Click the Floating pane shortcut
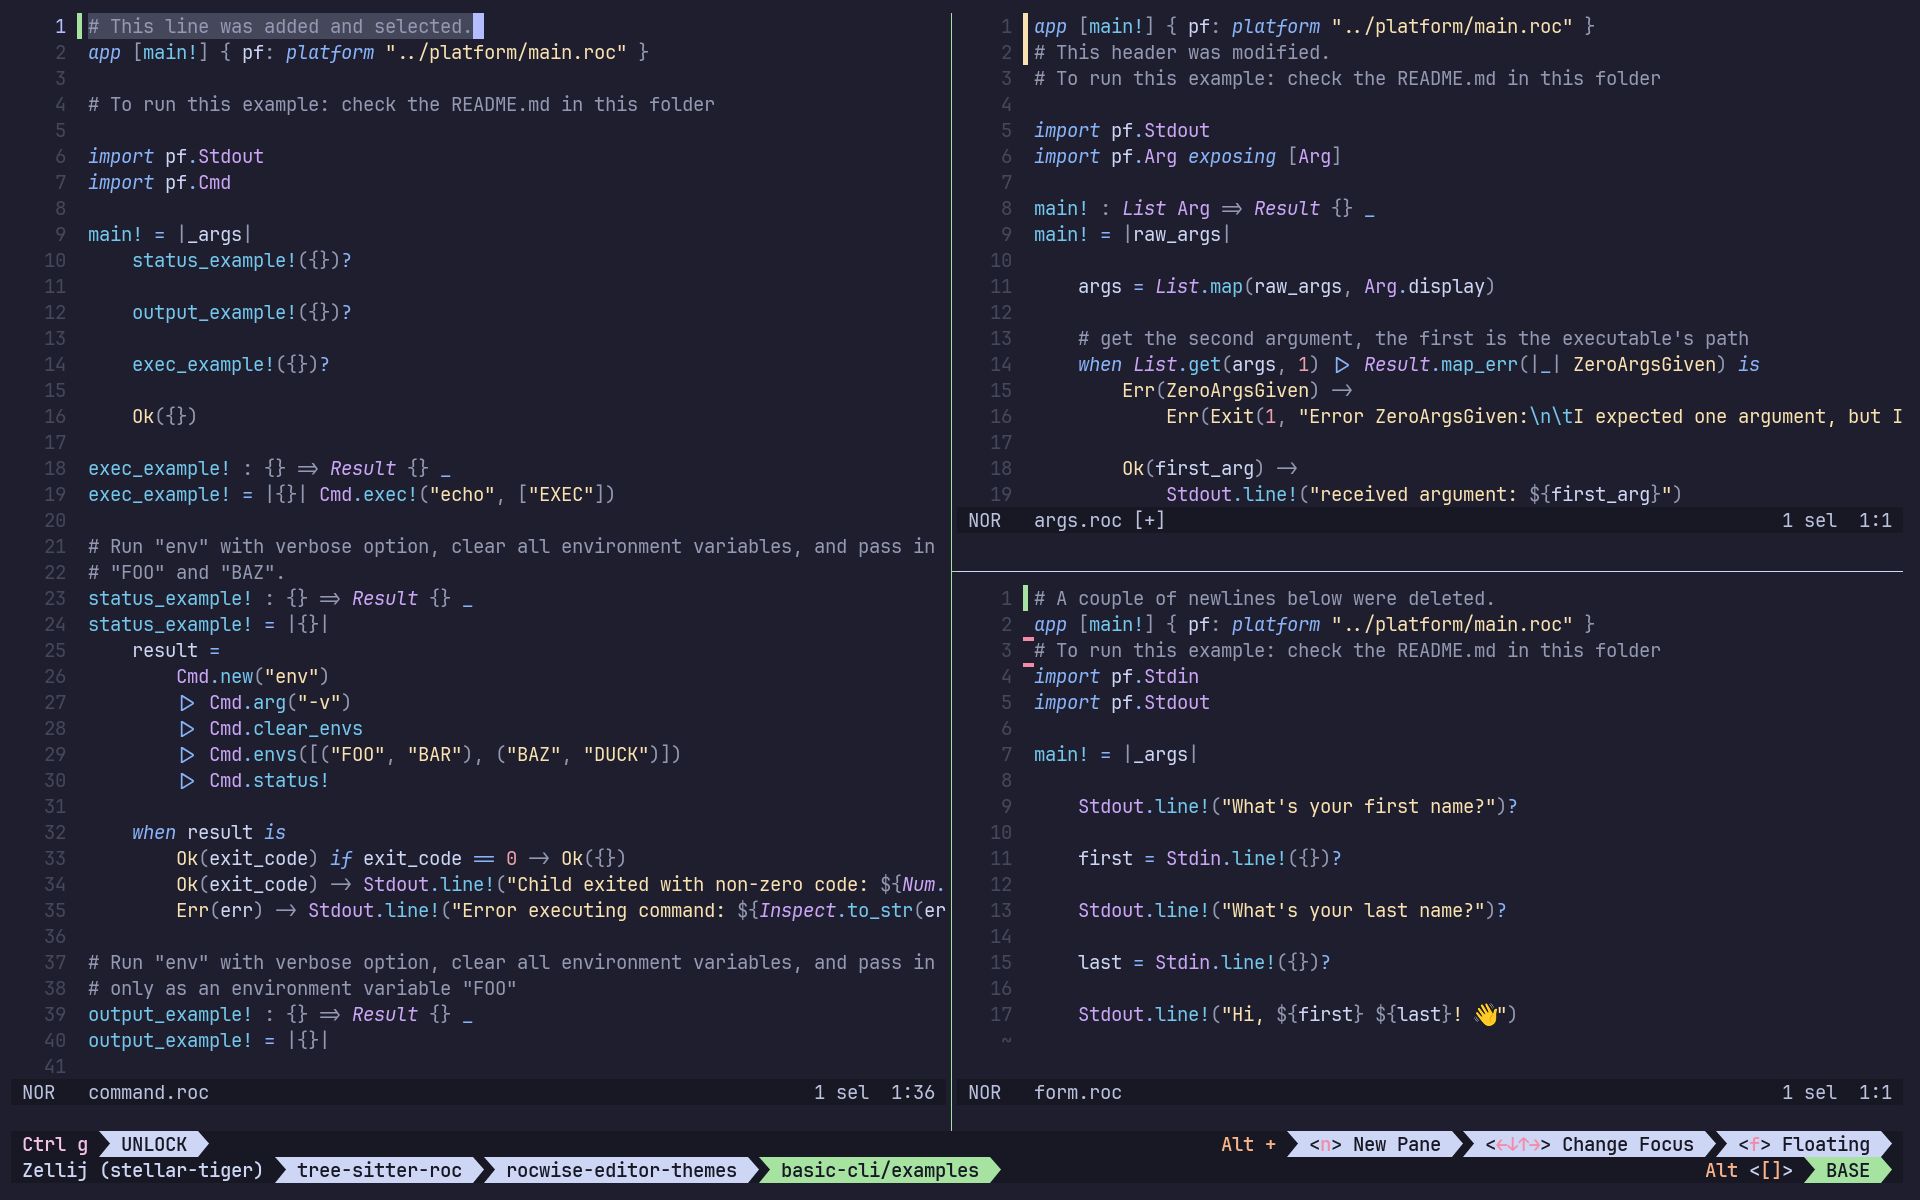The image size is (1920, 1200). pos(1804,1144)
